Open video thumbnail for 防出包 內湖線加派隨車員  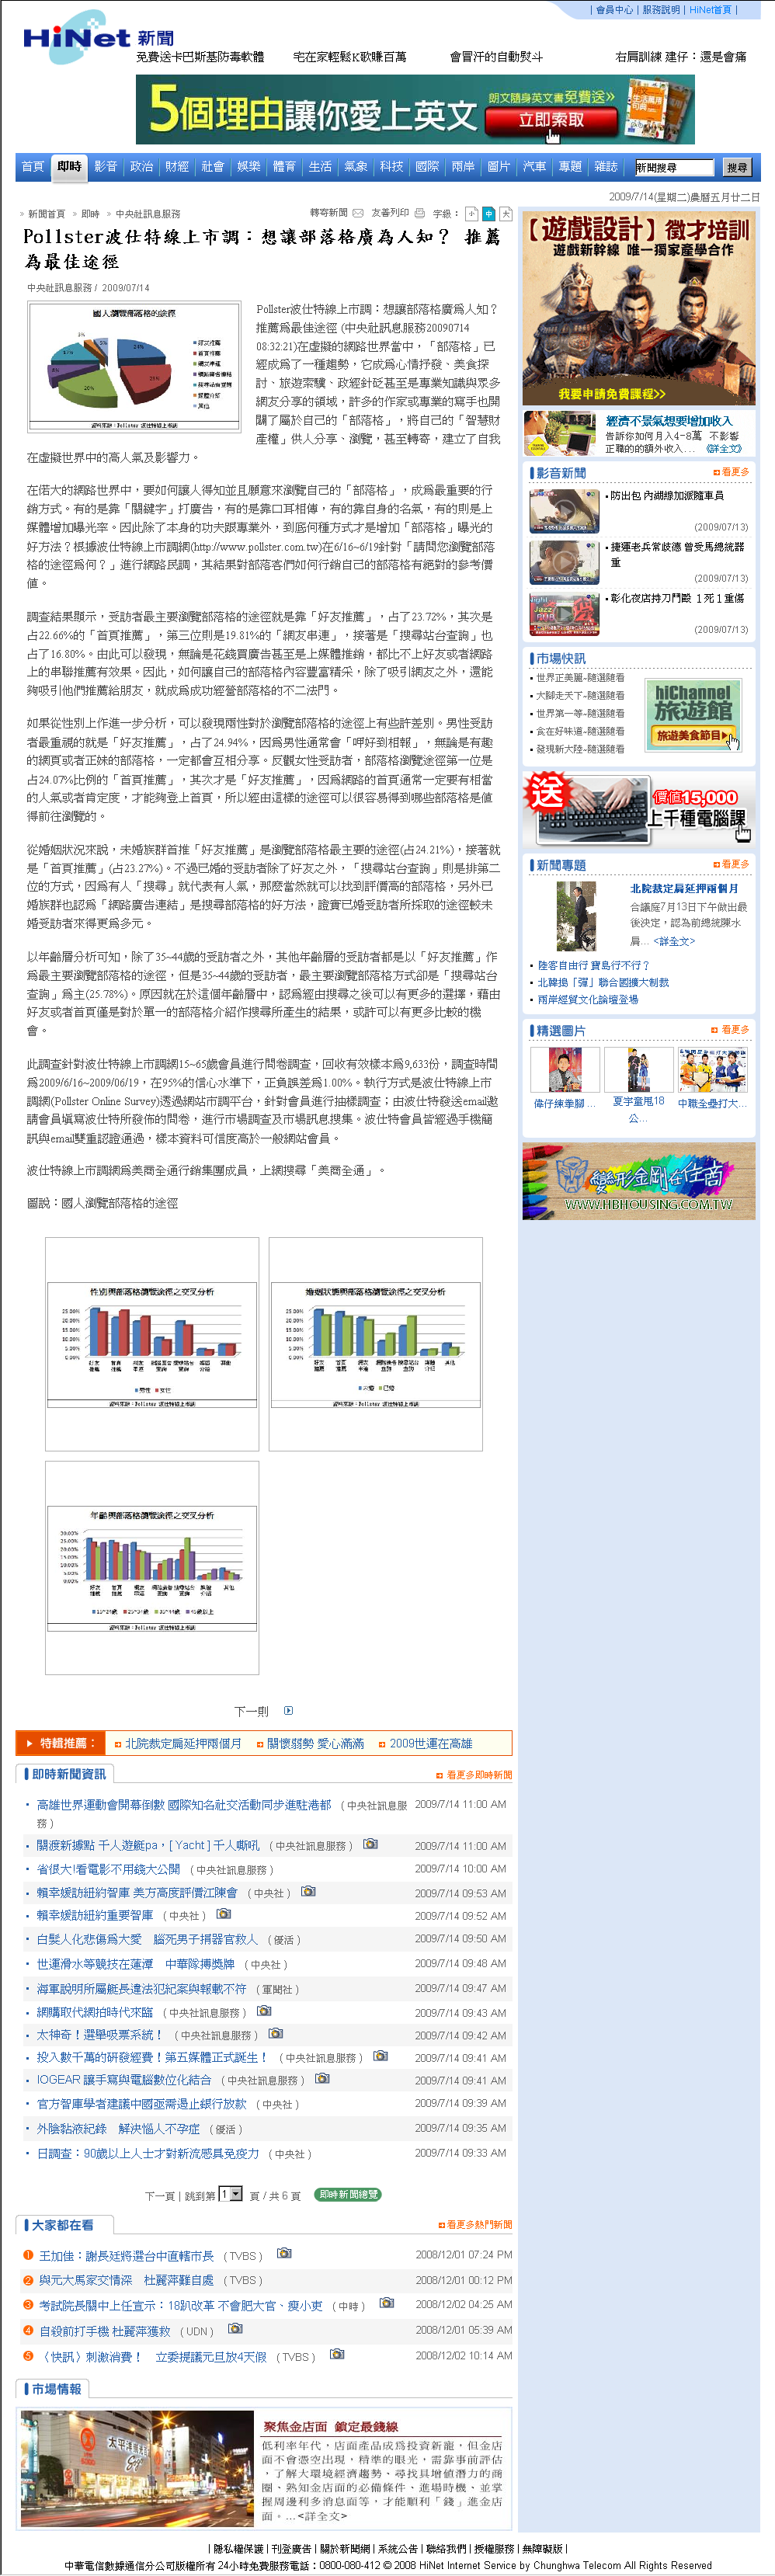pos(564,512)
